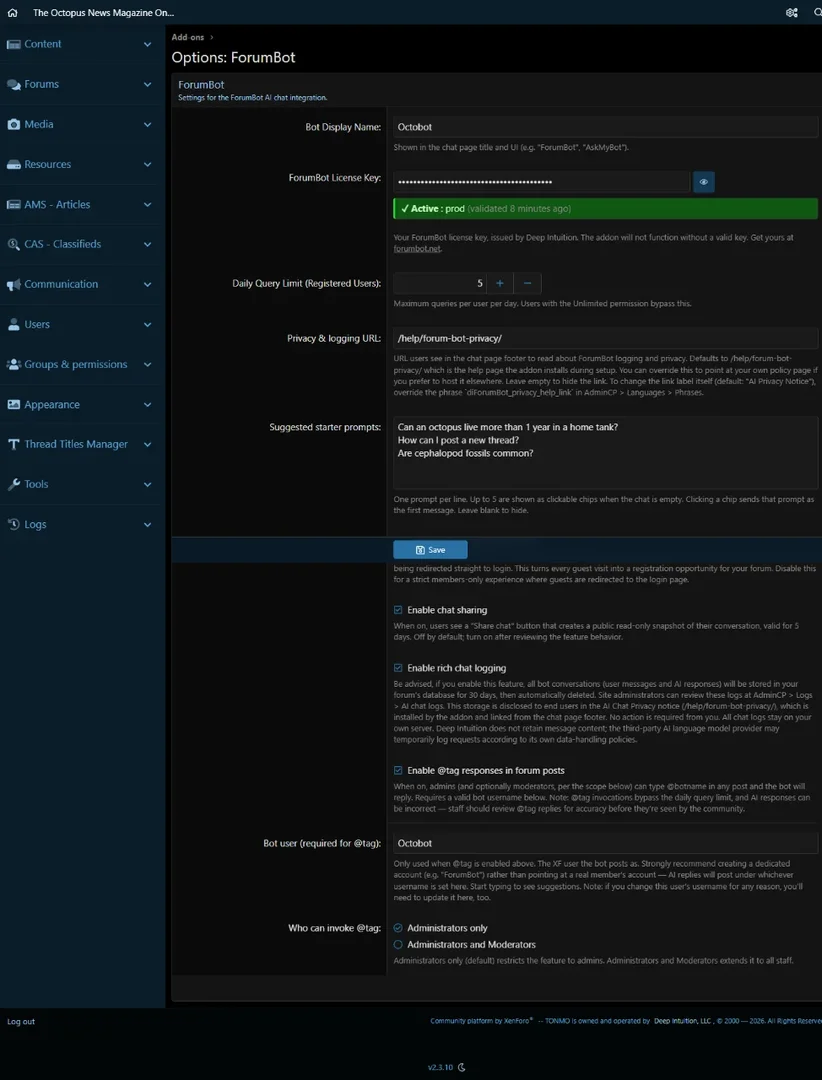Expand the Users menu chevron
This screenshot has height=1080, width=822.
pyautogui.click(x=147, y=324)
